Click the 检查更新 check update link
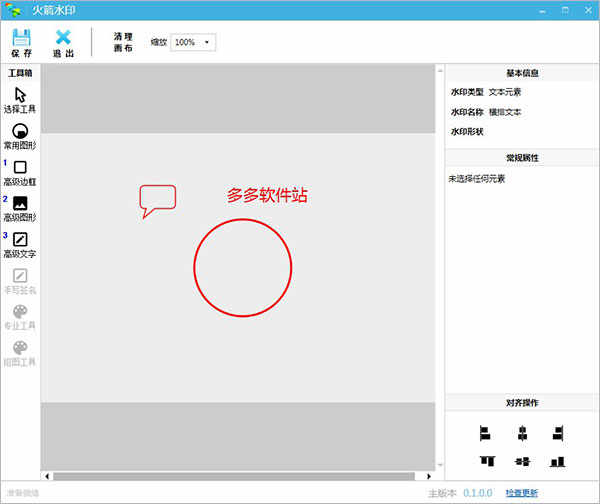Viewport: 600px width, 504px height. coord(522,493)
